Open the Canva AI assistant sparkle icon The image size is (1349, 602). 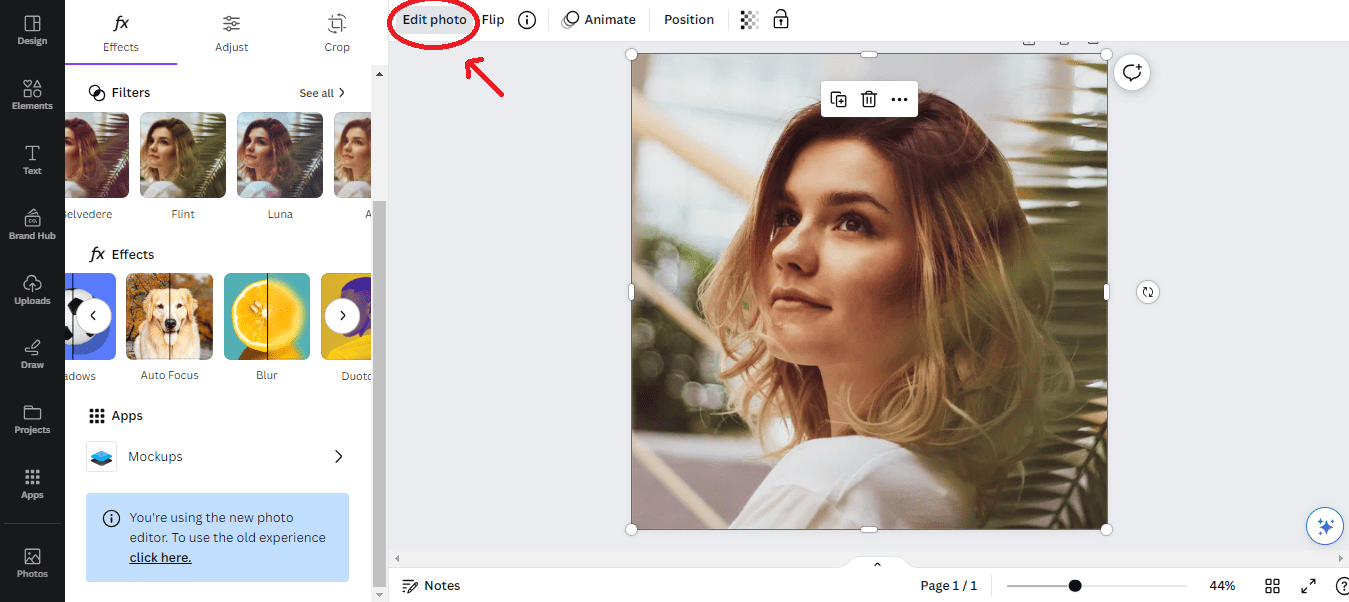[1324, 525]
